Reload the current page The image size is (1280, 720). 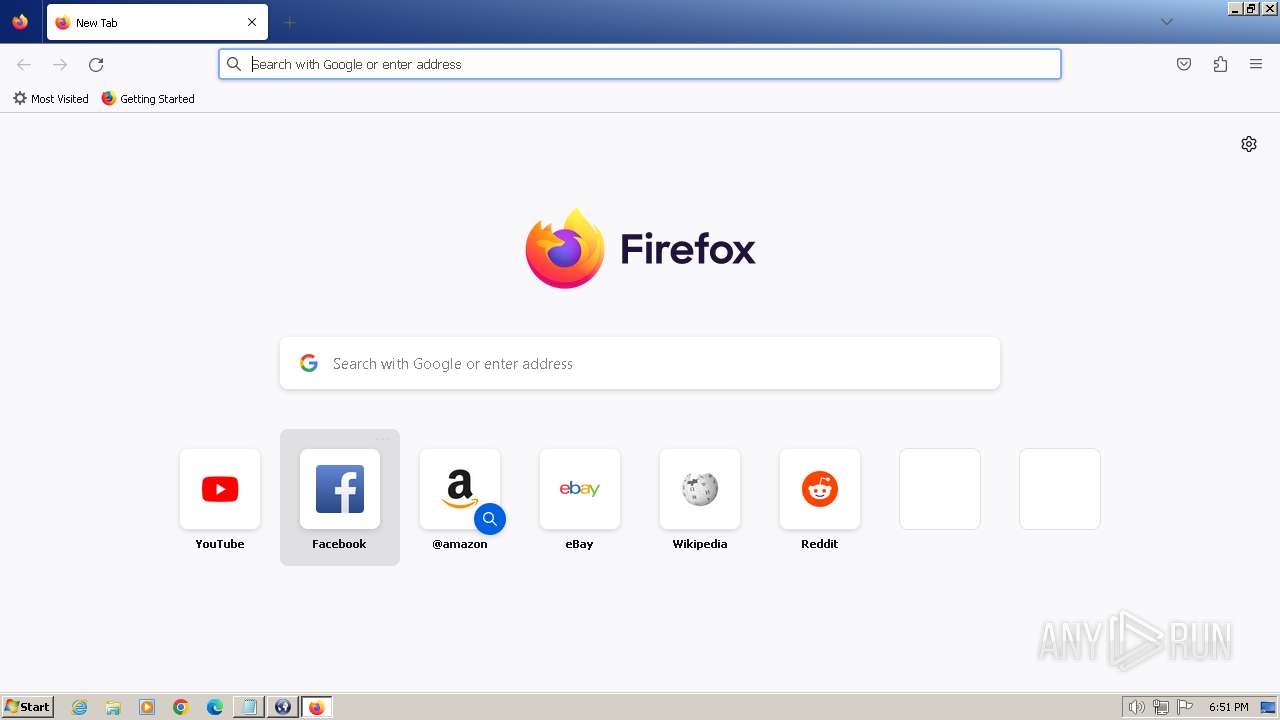[96, 64]
